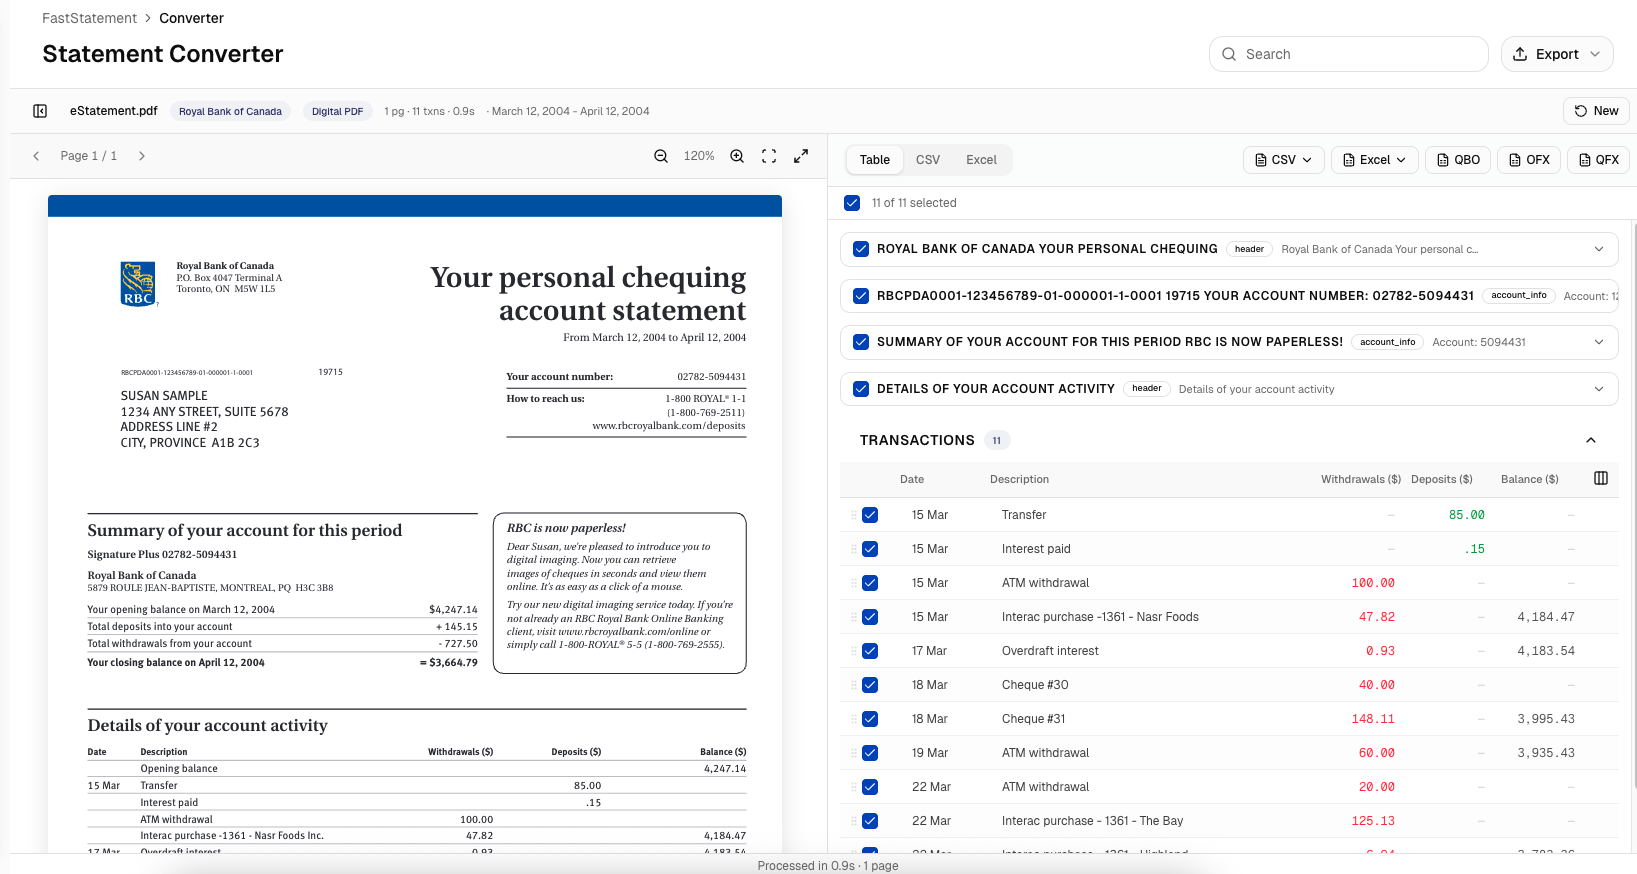Image resolution: width=1637 pixels, height=874 pixels.
Task: Go to previous page arrow
Action: pyautogui.click(x=36, y=156)
